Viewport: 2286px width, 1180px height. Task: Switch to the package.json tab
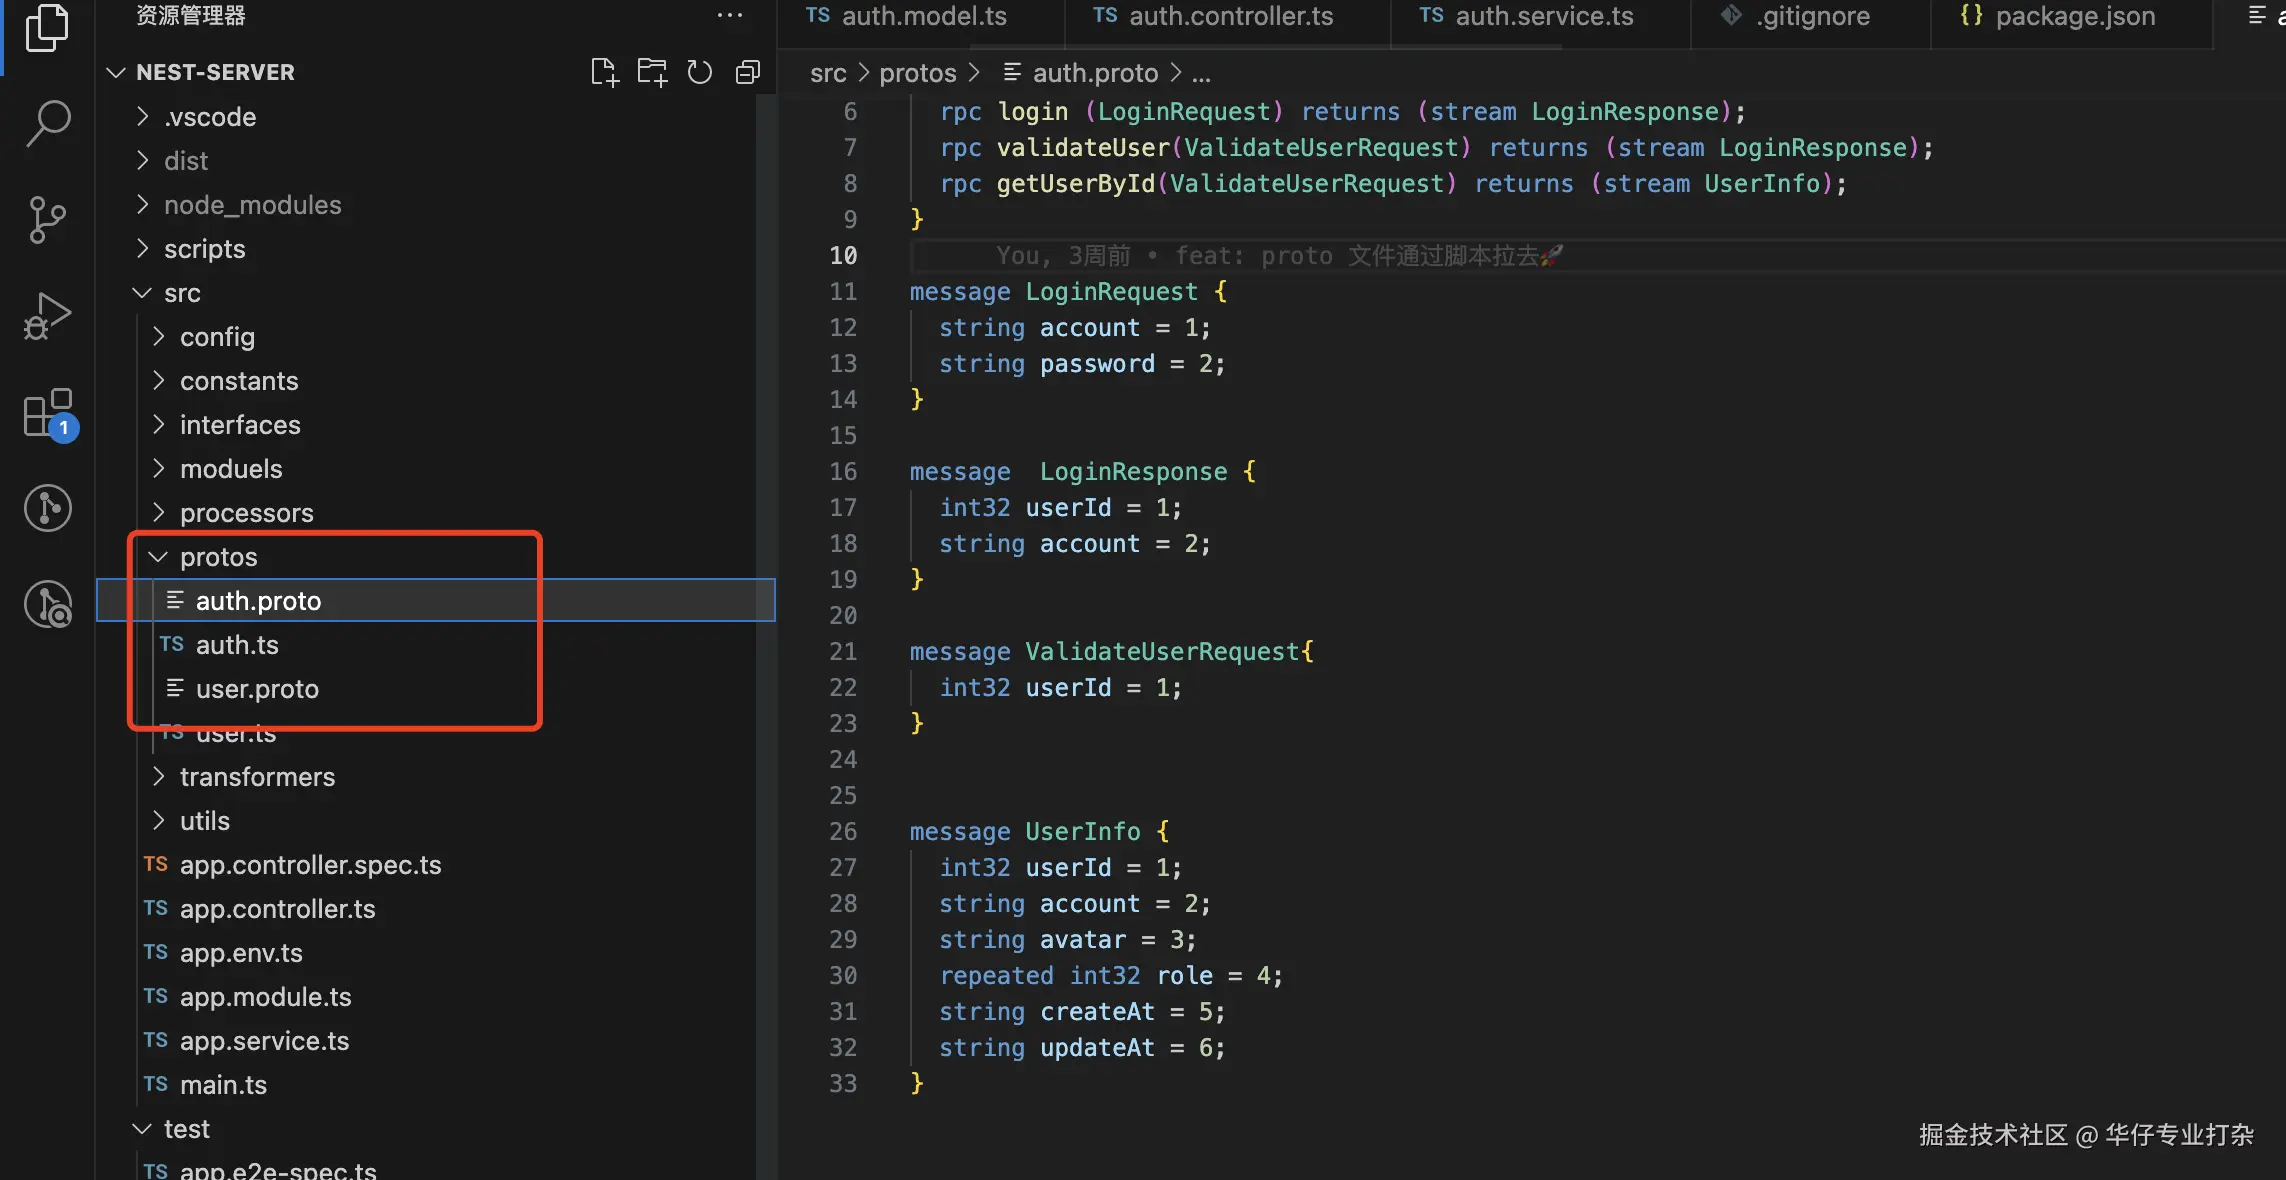[x=2074, y=16]
